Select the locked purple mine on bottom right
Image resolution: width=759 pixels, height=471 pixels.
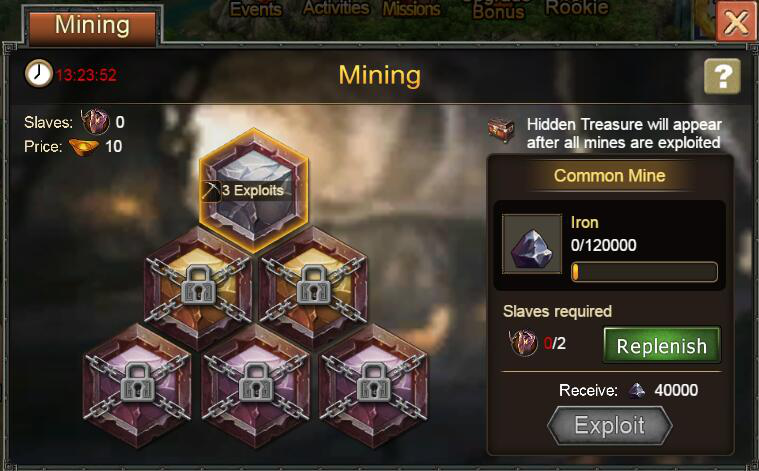373,385
